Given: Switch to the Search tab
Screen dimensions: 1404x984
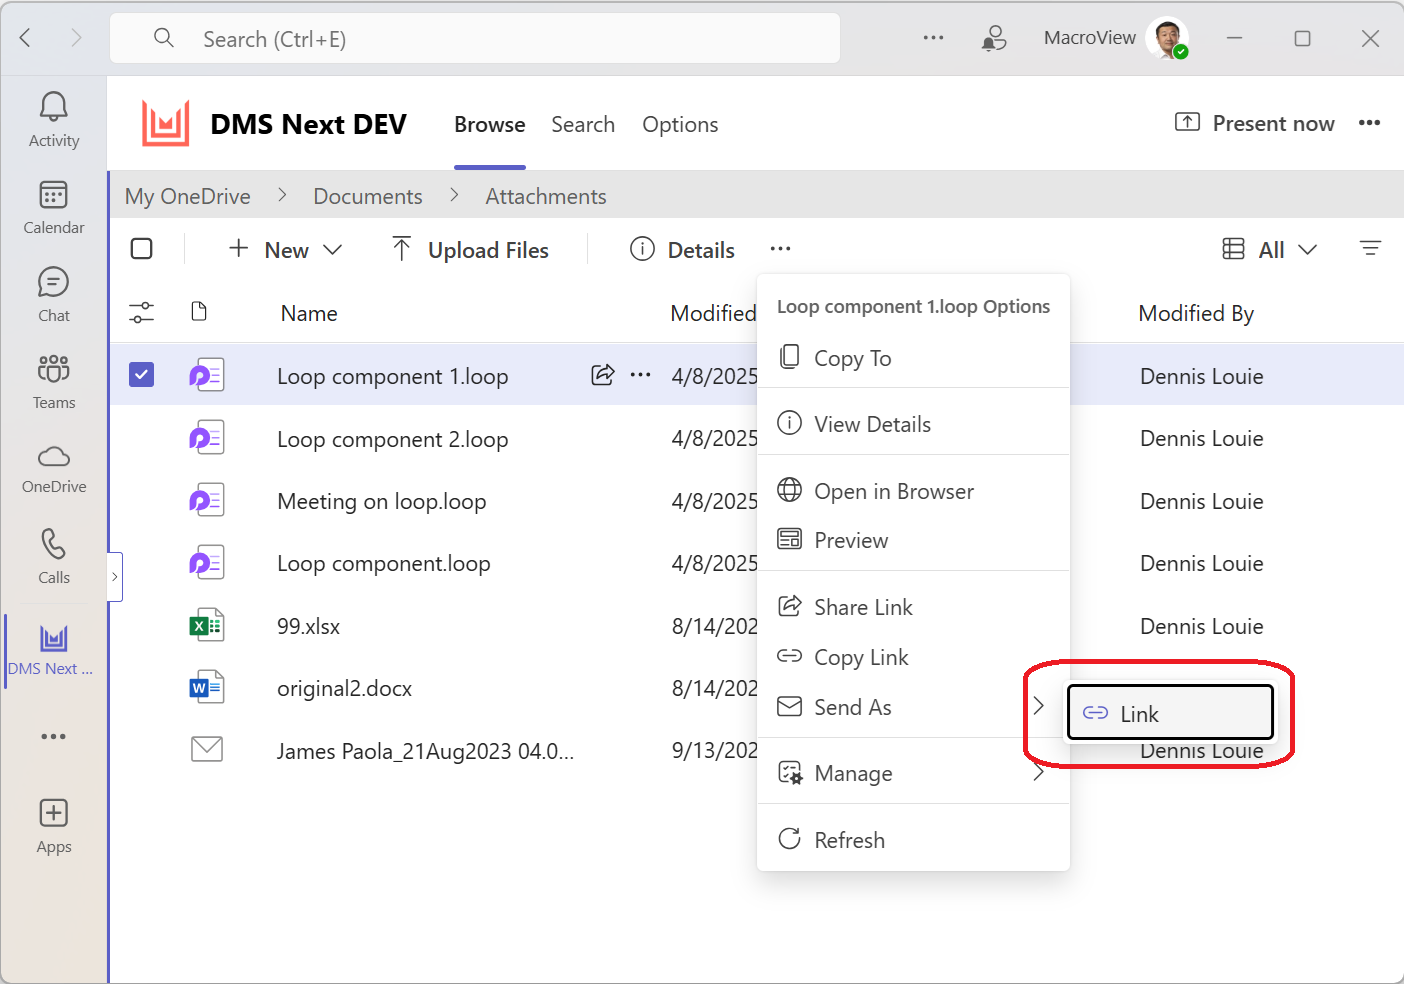Looking at the screenshot, I should coord(583,124).
